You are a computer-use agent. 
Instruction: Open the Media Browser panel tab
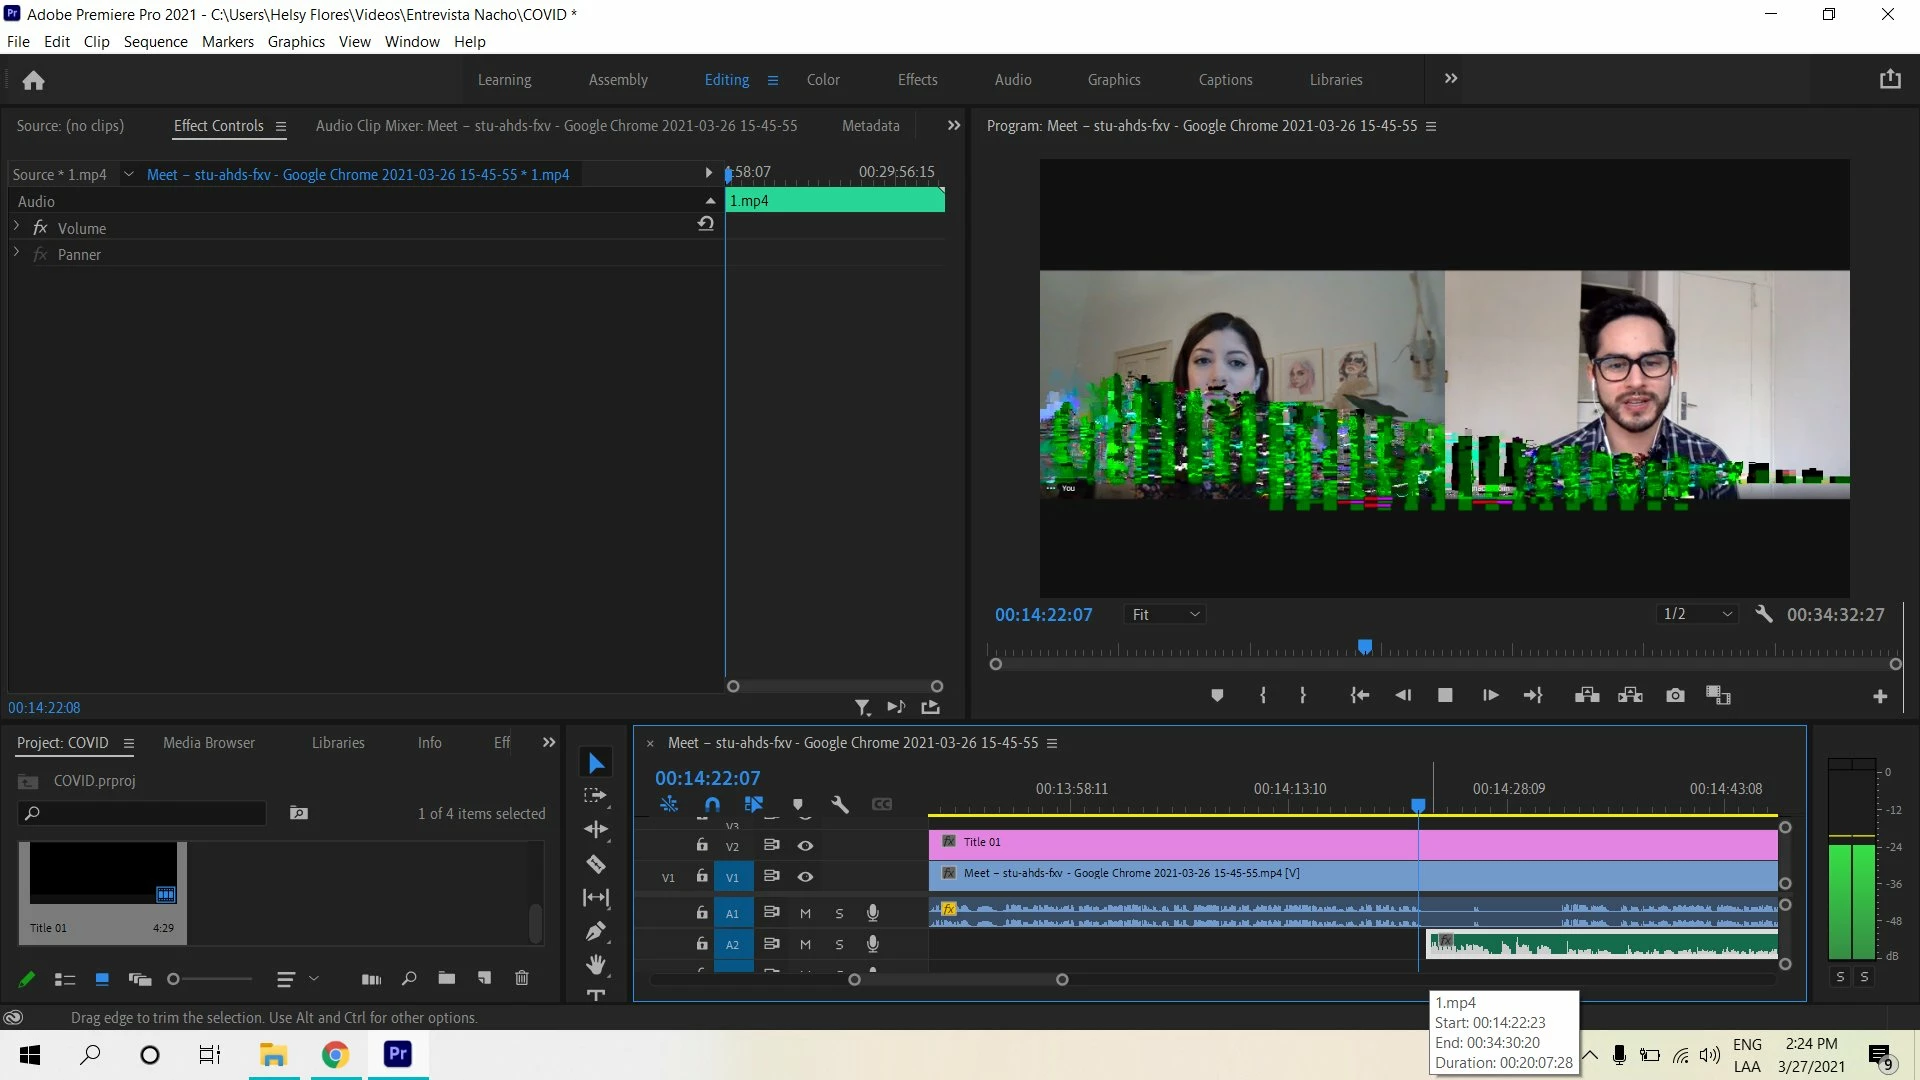(x=208, y=742)
